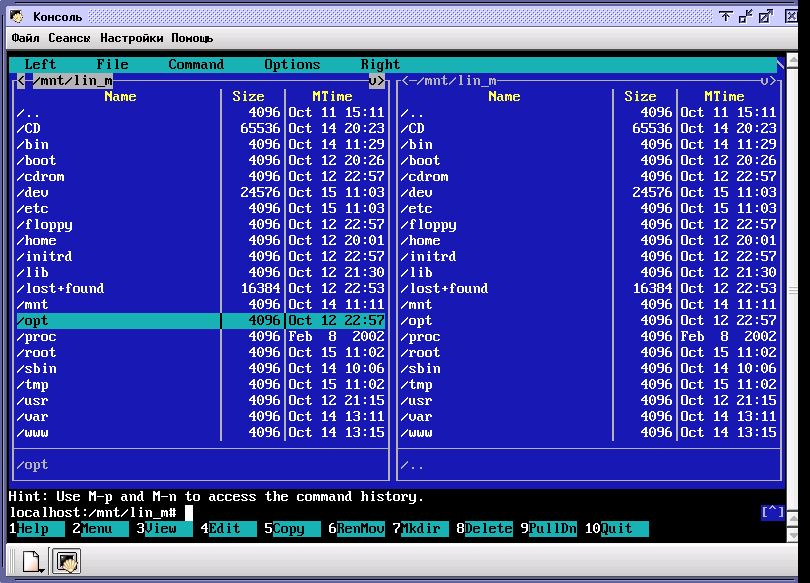Select /home directory in left panel
Screen dimensions: 810x583
(x=200, y=241)
